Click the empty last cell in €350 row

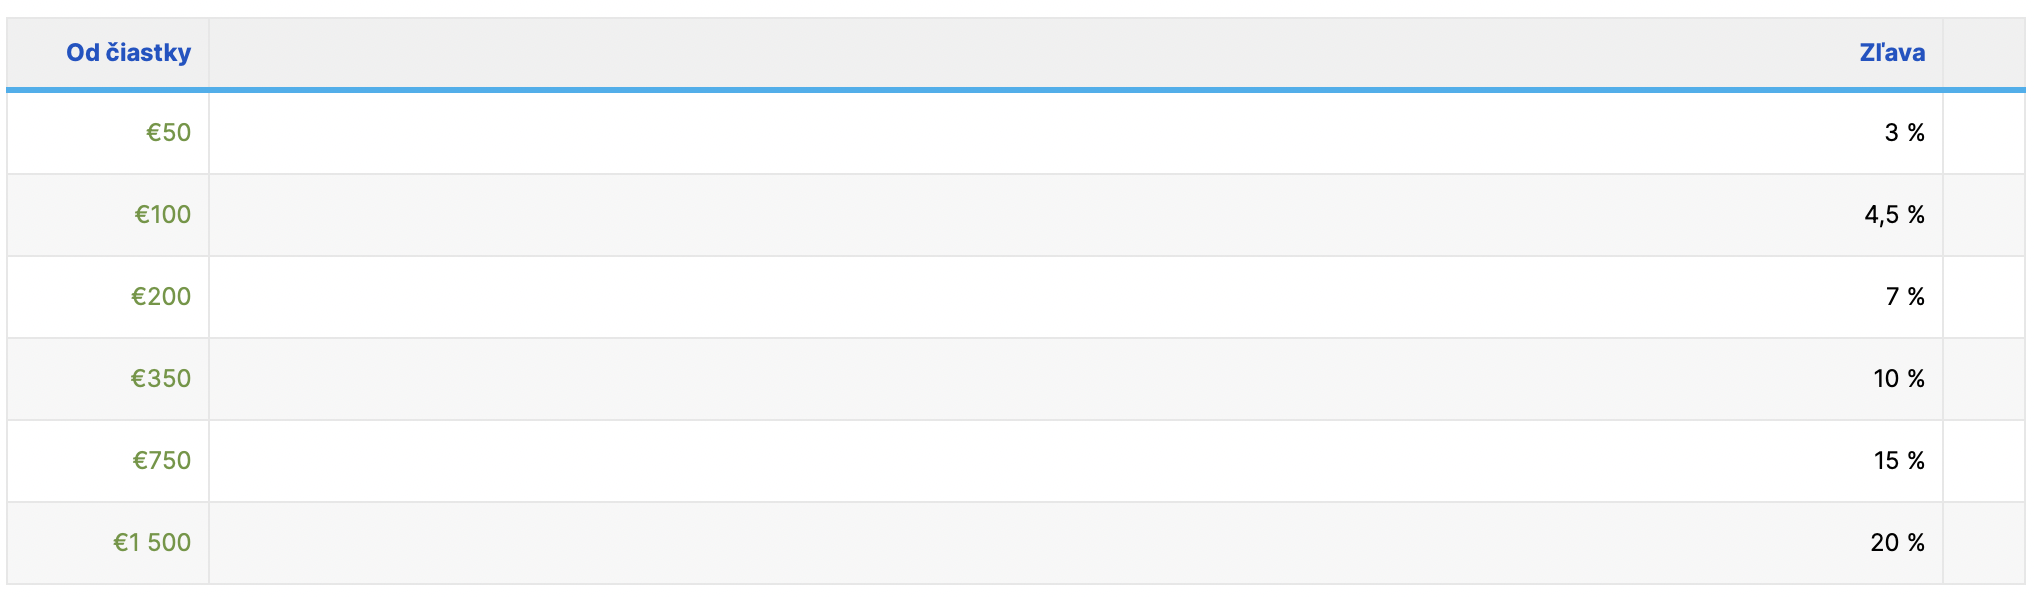tap(1984, 379)
